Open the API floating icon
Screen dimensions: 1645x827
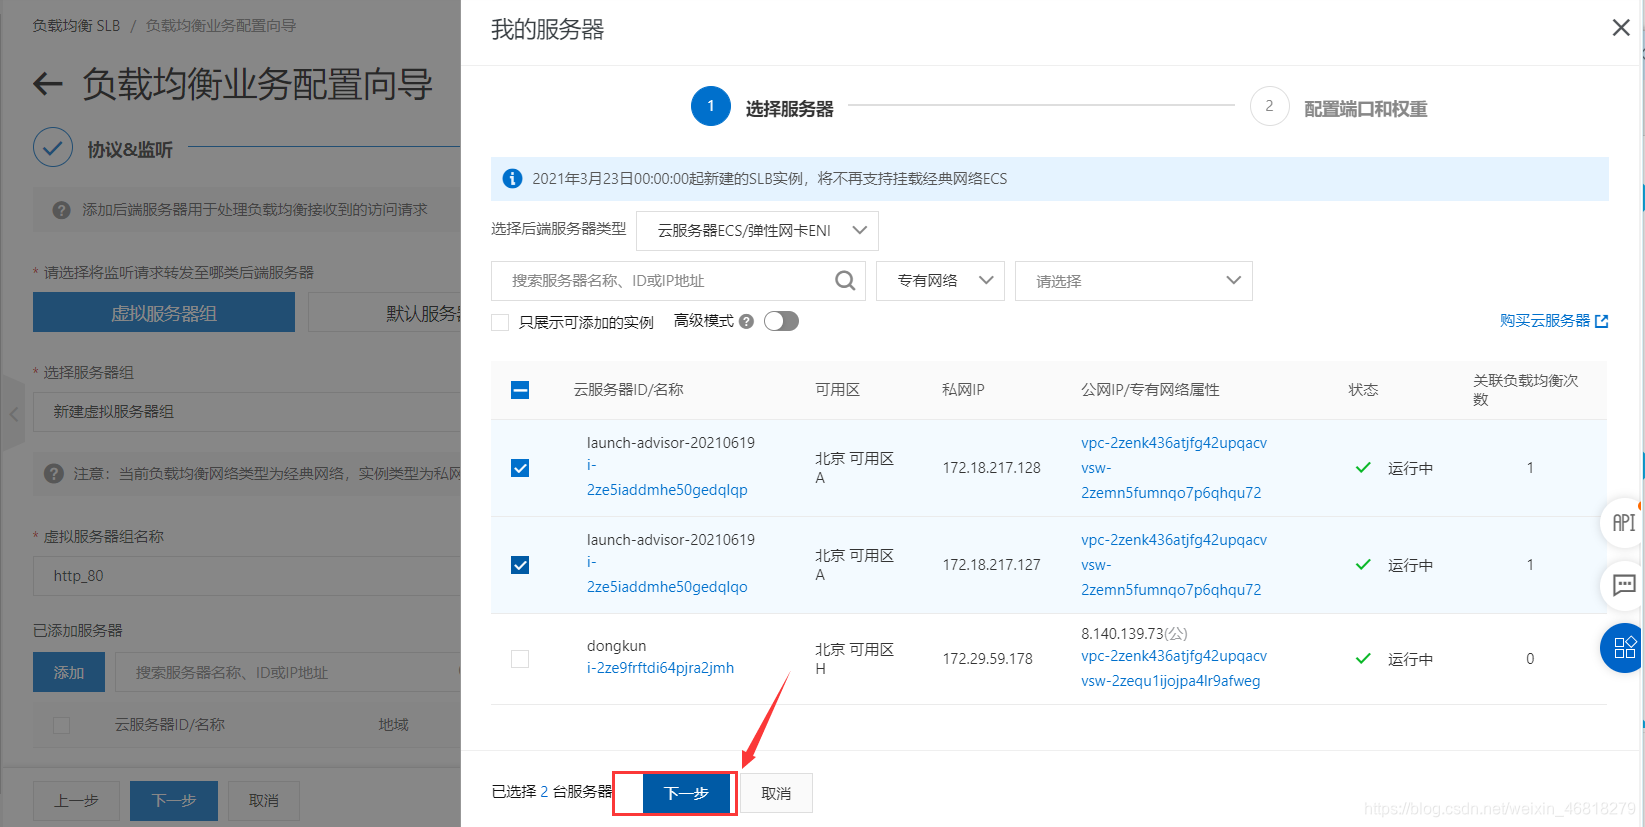coord(1623,522)
